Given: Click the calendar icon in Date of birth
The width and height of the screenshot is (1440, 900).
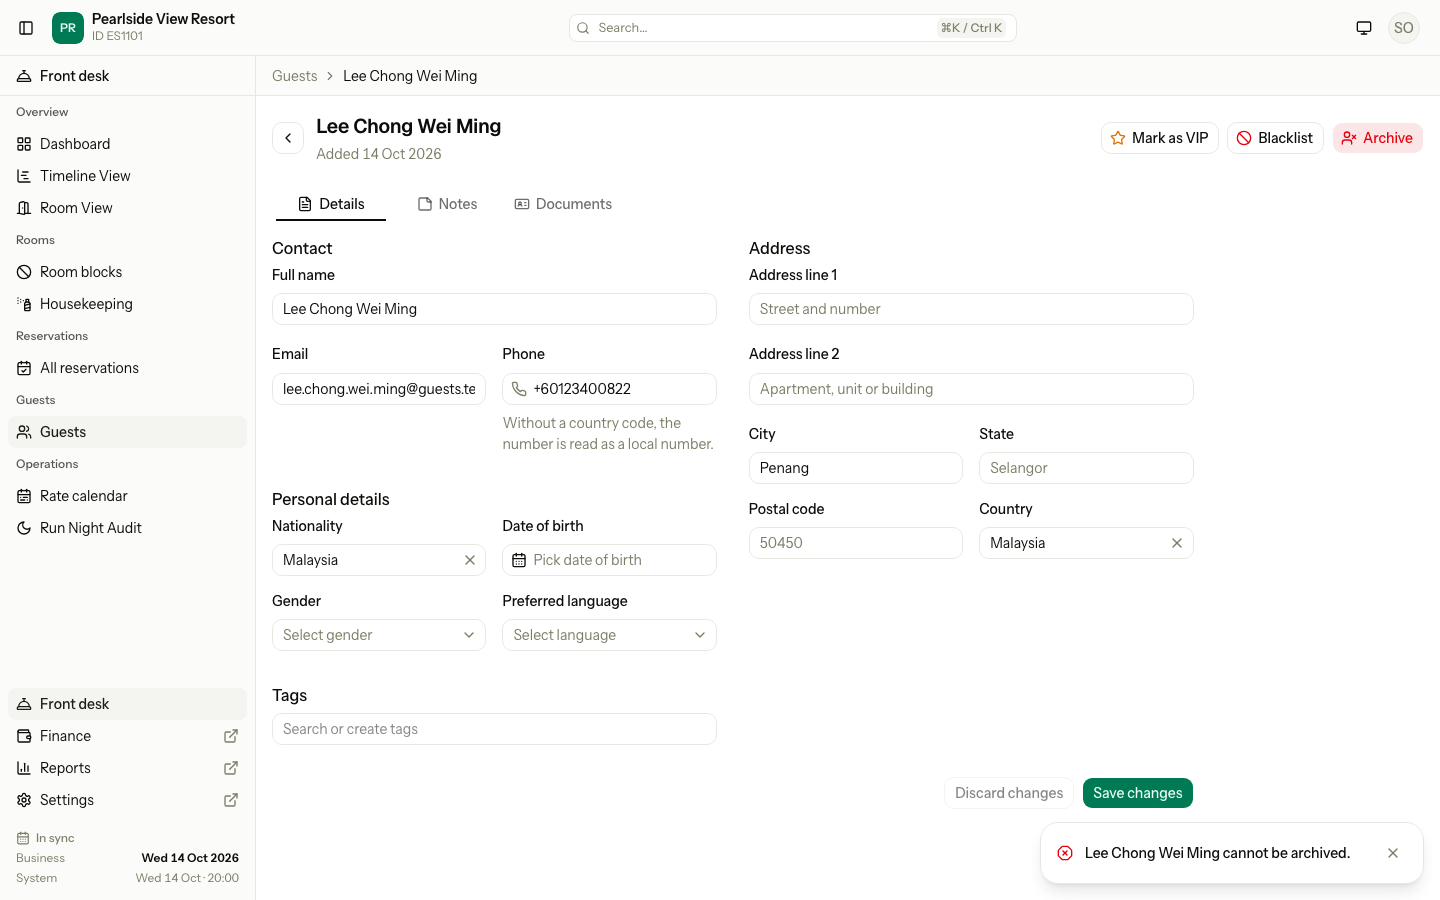Looking at the screenshot, I should (519, 560).
